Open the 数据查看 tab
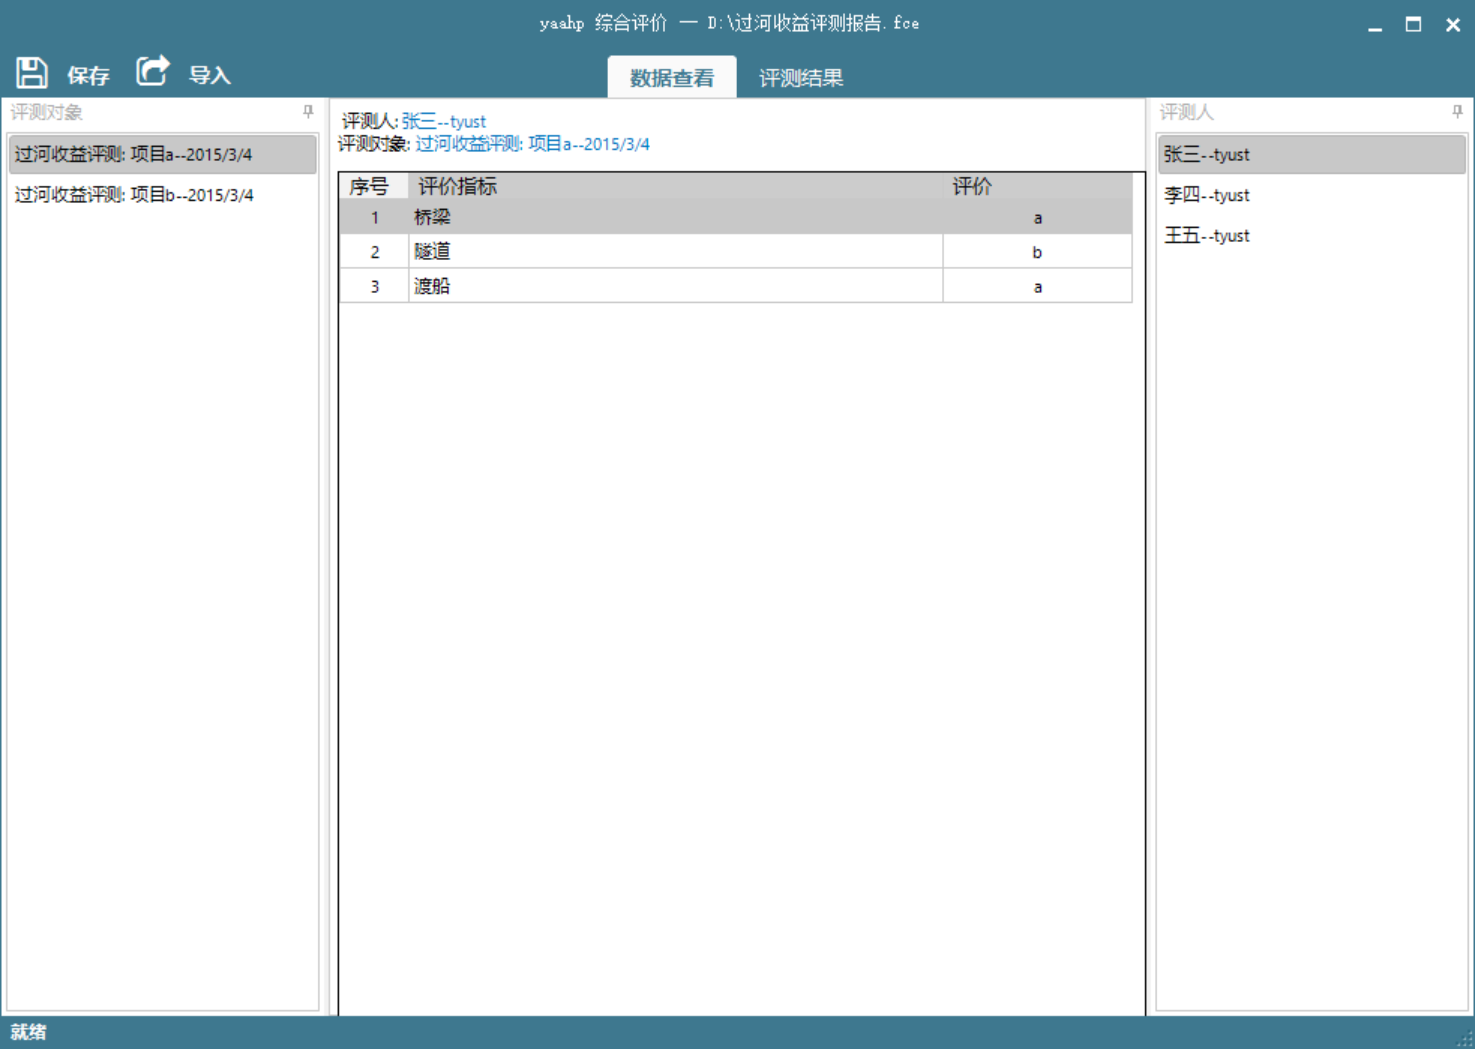1475x1049 pixels. pos(671,78)
